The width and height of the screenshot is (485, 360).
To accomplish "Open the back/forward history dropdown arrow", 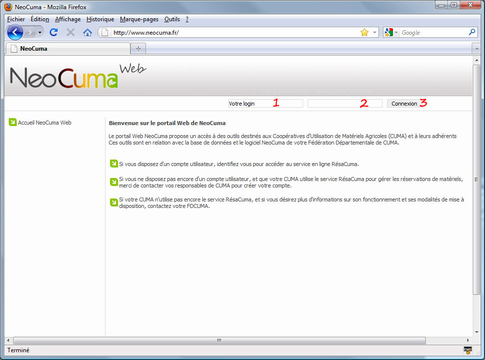I will pyautogui.click(x=40, y=33).
